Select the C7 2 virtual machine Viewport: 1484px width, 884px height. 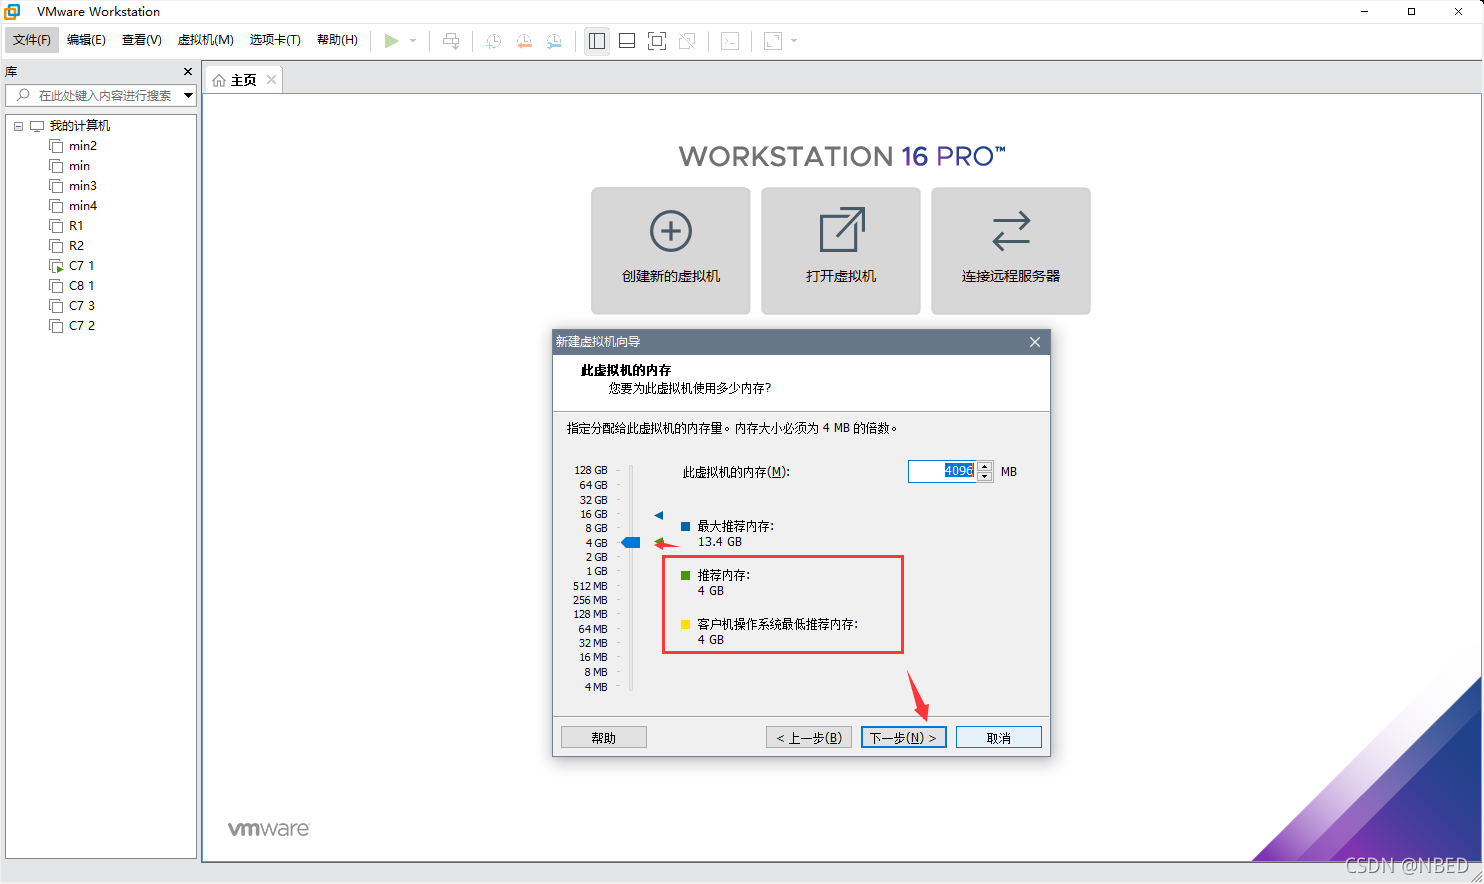81,326
